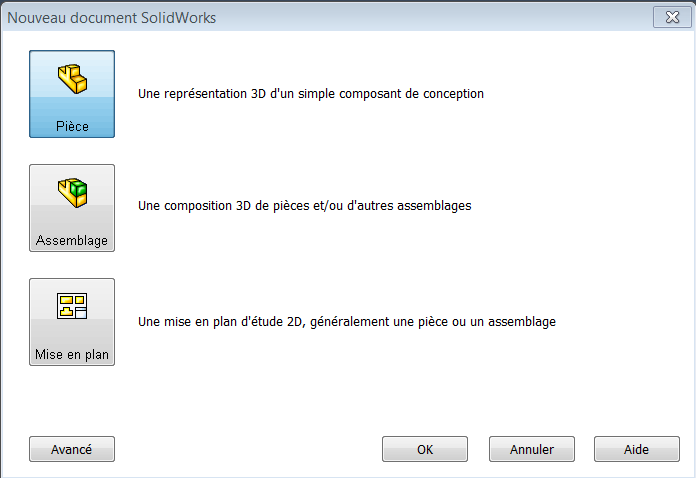Screen dimensions: 696x478
Task: Click the "Mise en plan" caption under icon
Action: 72,355
